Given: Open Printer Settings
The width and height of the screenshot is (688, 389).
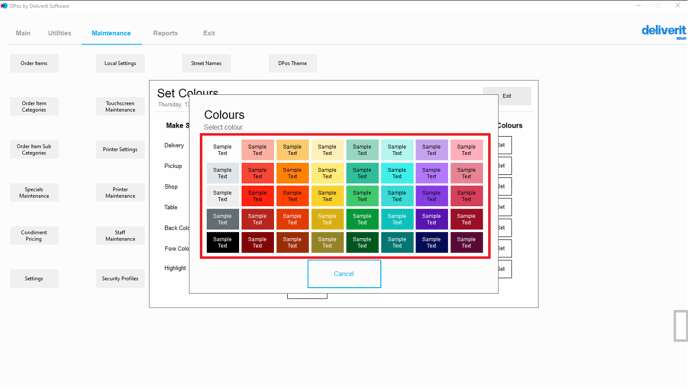Looking at the screenshot, I should point(120,150).
